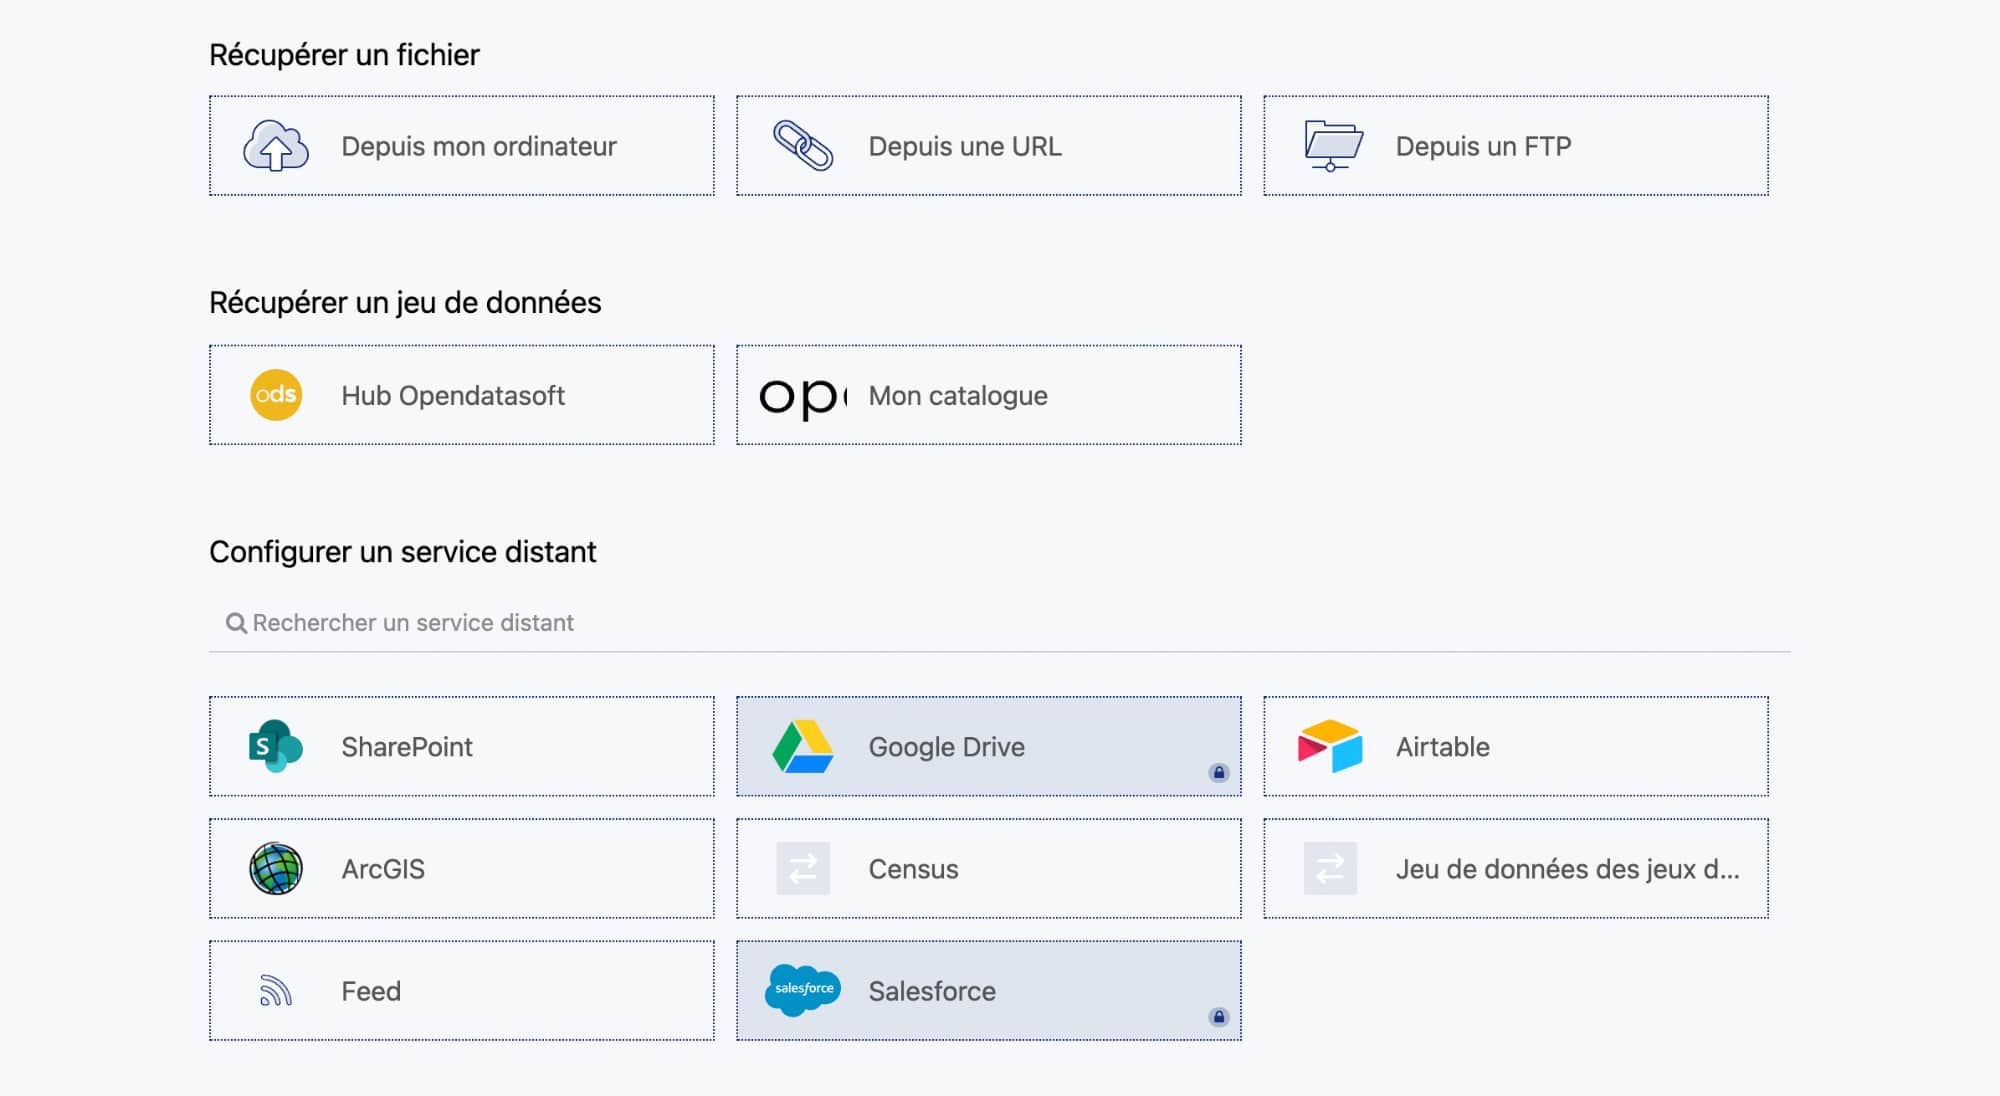Select Jeu de données des jeux d... connector

click(x=1566, y=869)
